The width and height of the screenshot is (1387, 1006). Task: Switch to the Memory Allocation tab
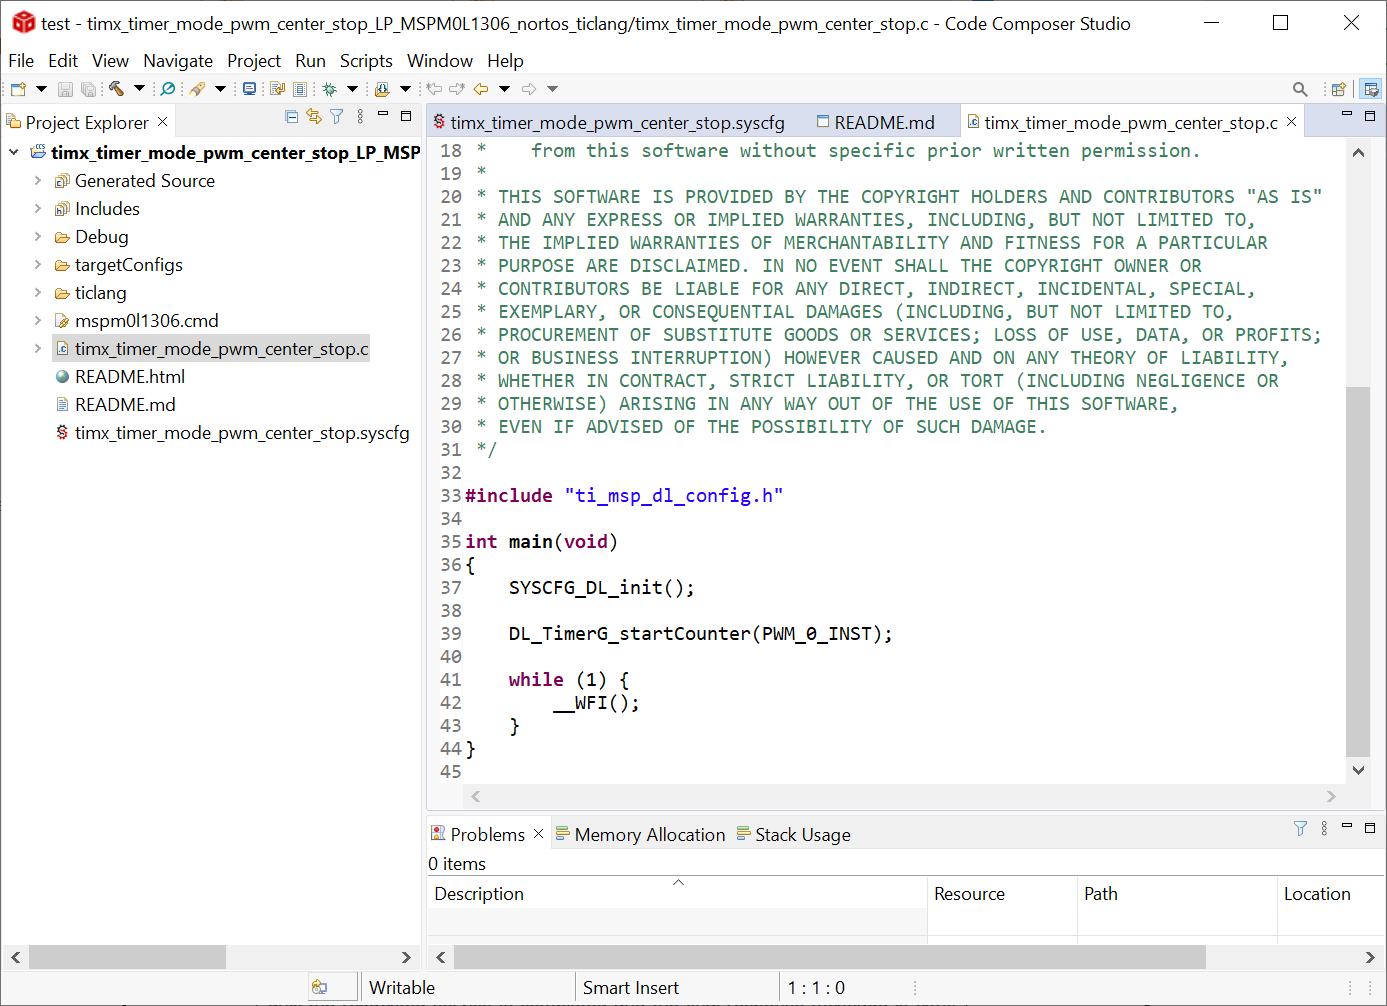click(649, 835)
